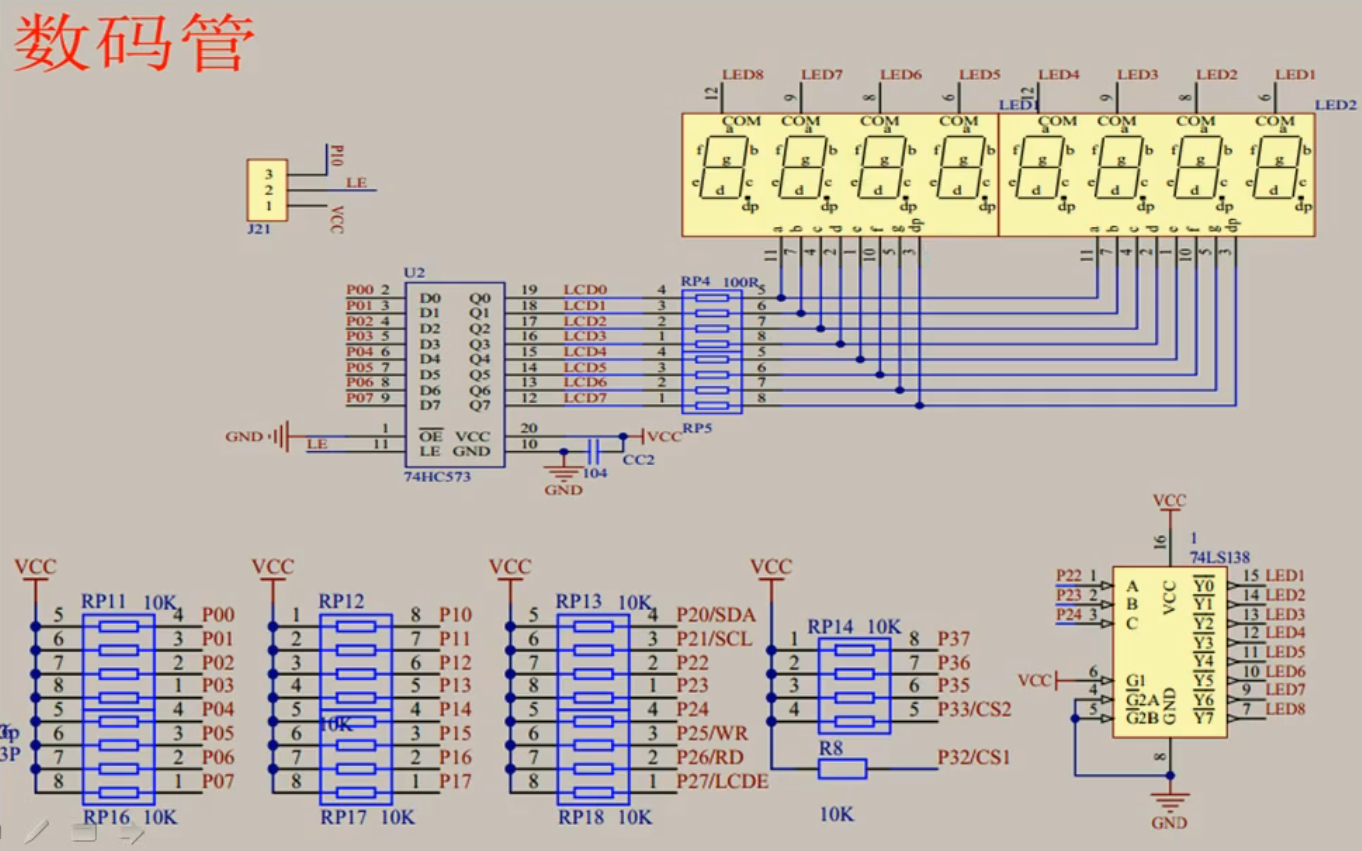This screenshot has height=851, width=1362.
Task: Click the 74HC573 chip label
Action: pyautogui.click(x=437, y=477)
